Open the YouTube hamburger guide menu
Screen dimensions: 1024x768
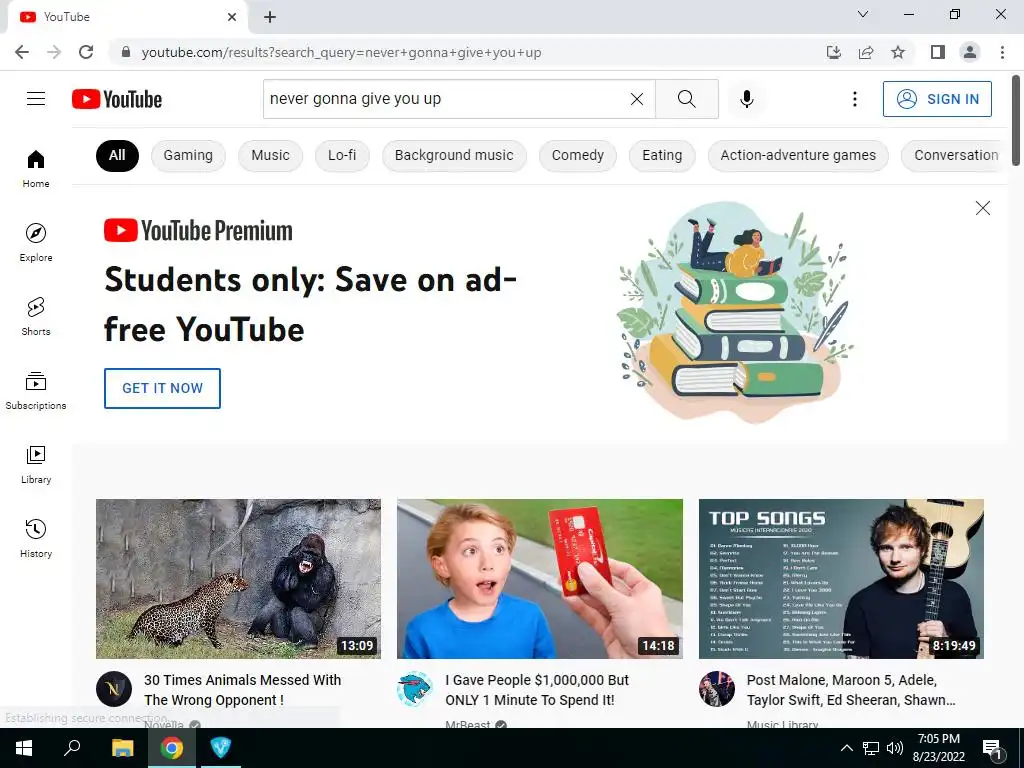pos(36,99)
